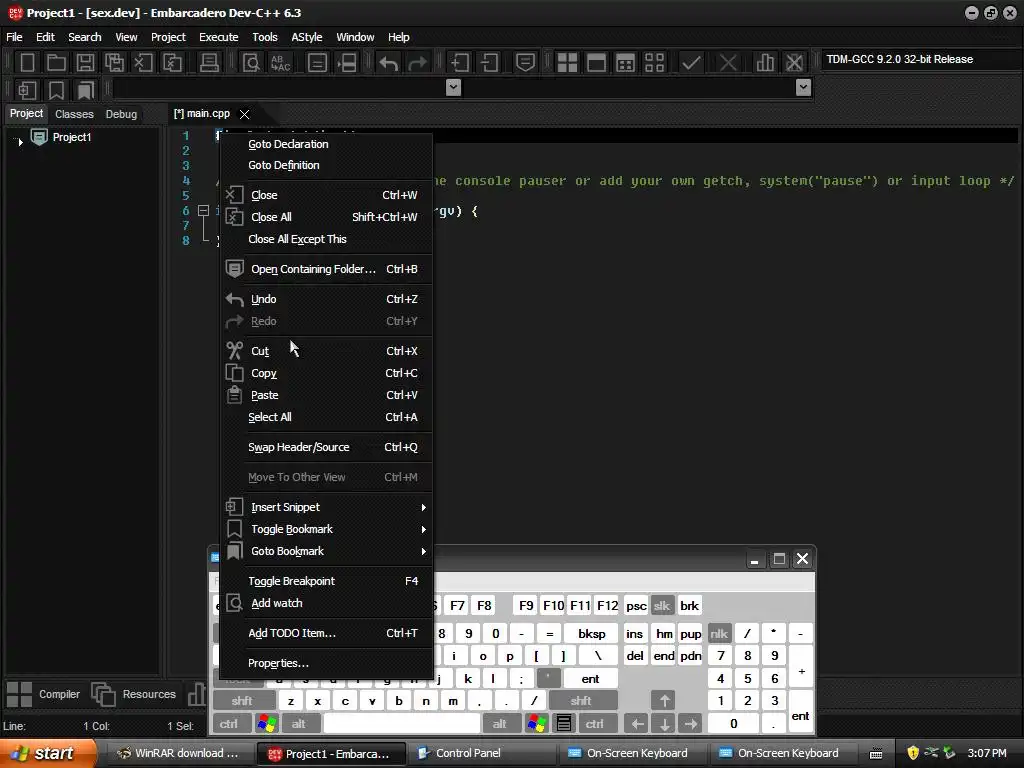Click the Compile and Run toolbar icon
Image resolution: width=1024 pixels, height=768 pixels.
coord(625,63)
